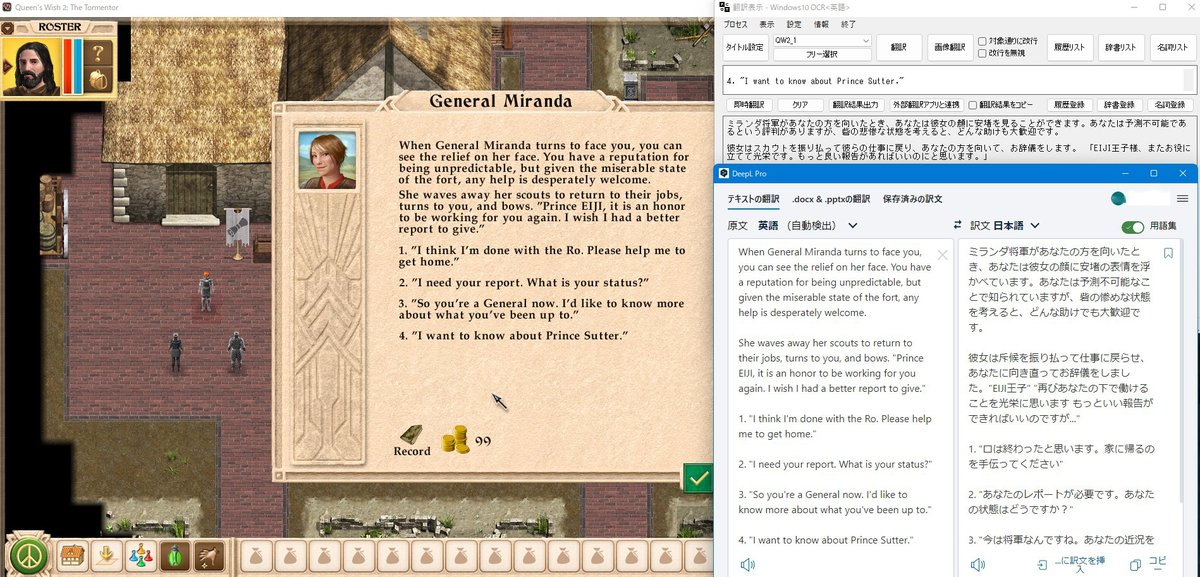The image size is (1200, 577).
Task: Choose dialog option 1 about the Ro
Action: coord(542,255)
